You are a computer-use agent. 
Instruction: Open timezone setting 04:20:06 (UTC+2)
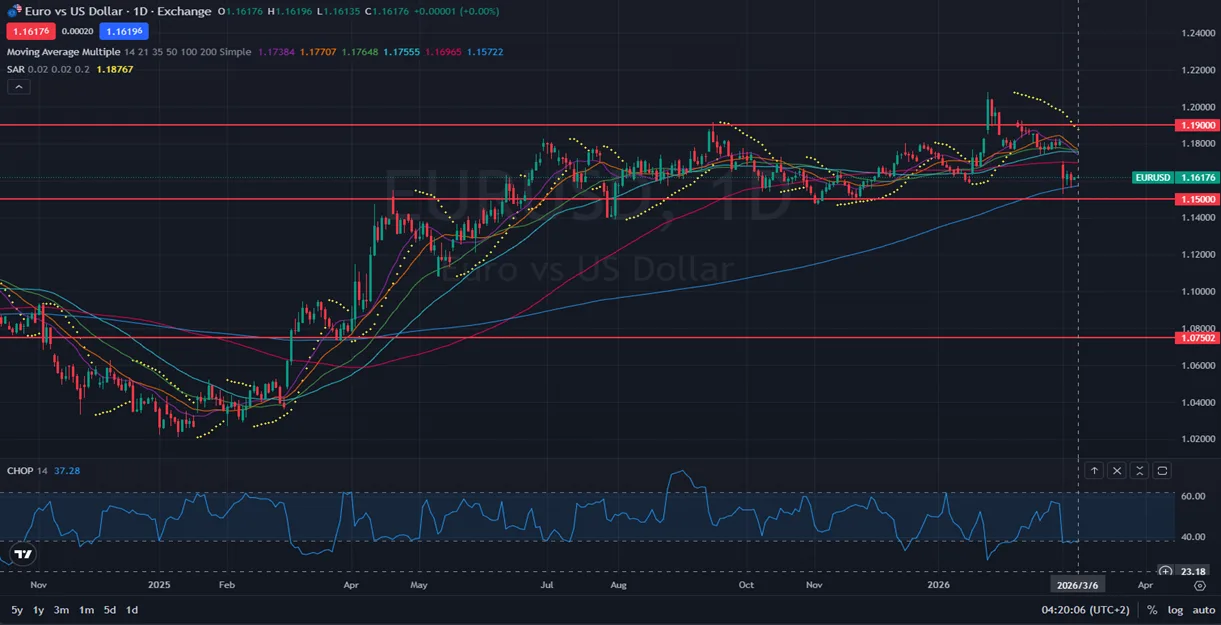point(1085,610)
